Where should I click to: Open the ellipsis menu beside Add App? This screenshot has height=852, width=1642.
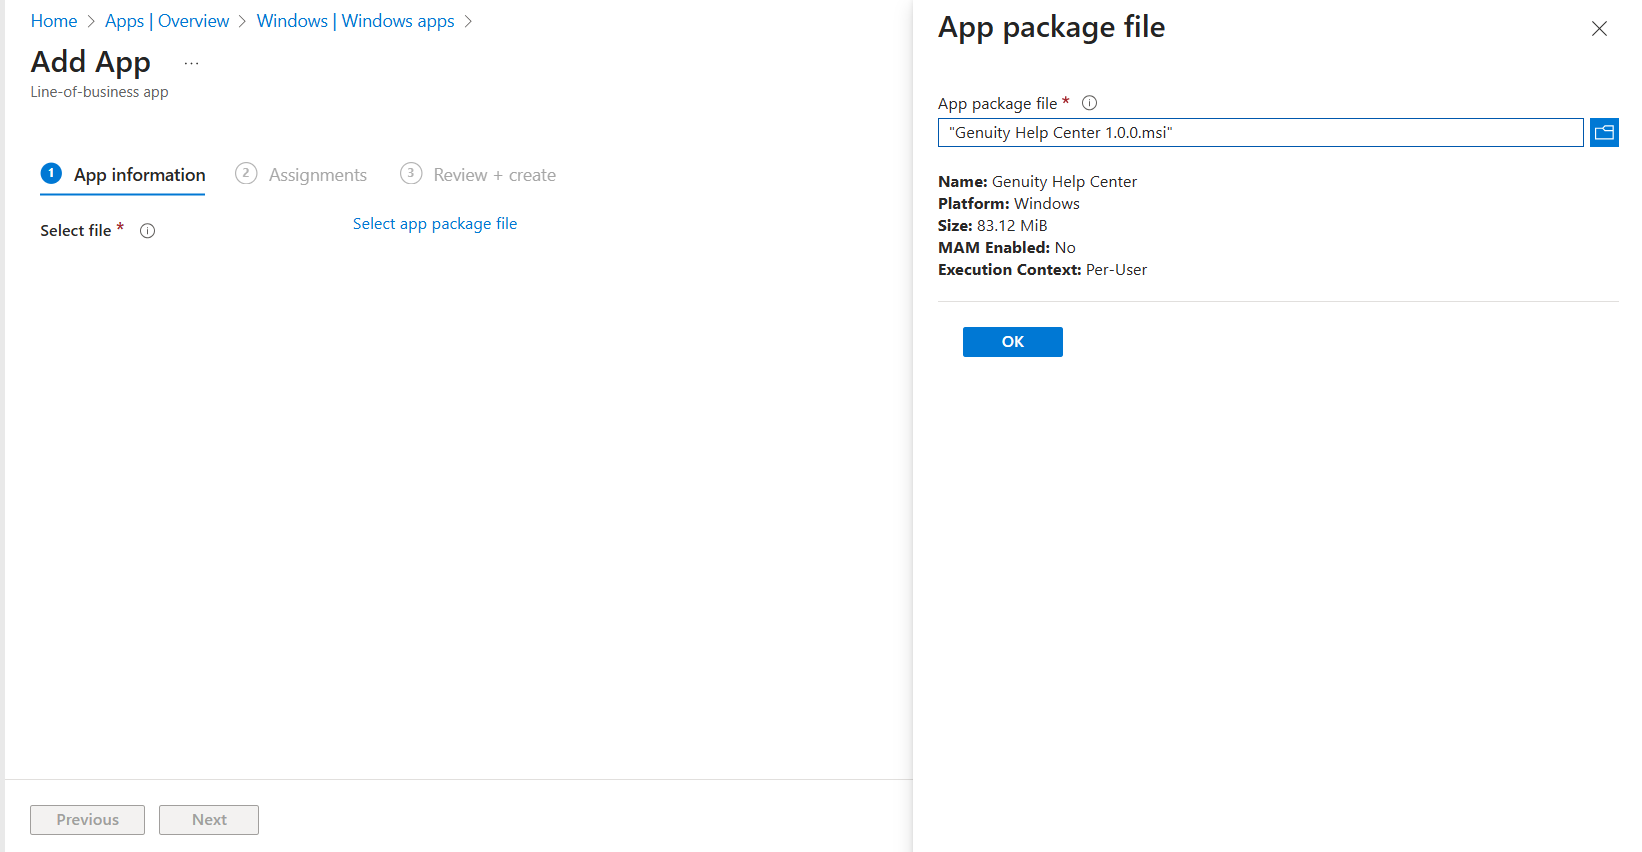[191, 63]
